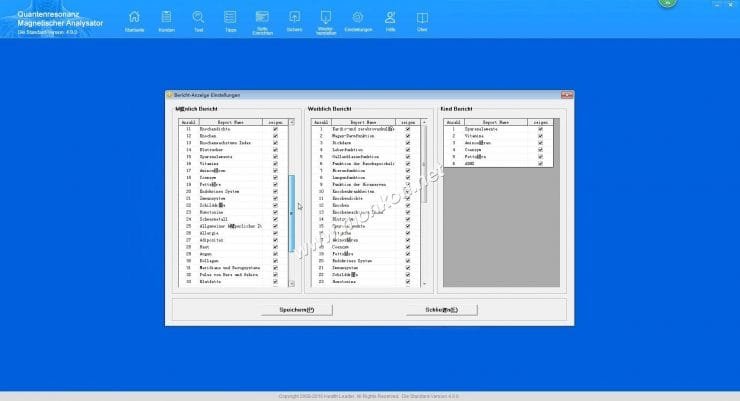The width and height of the screenshot is (740, 401).
Task: Toggle row 1 checkbox in female report list
Action: click(408, 129)
